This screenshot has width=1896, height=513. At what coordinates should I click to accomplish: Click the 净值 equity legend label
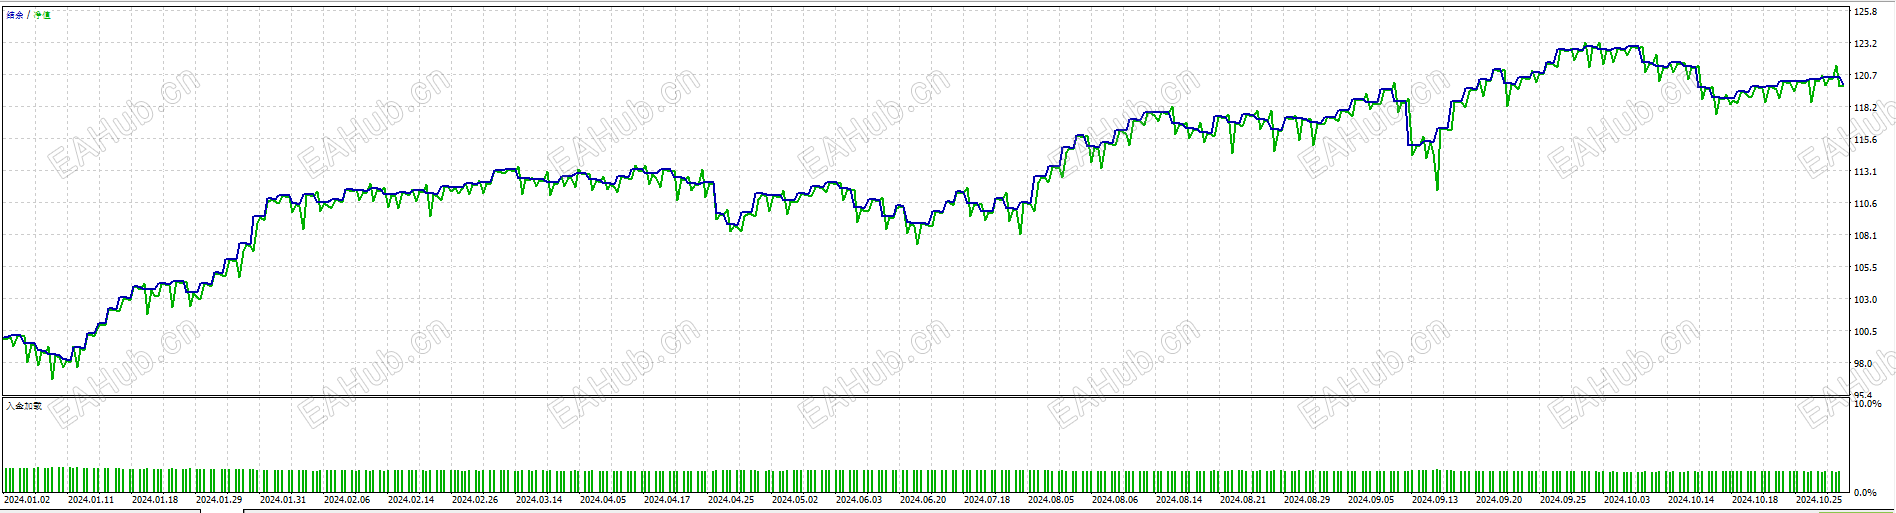point(42,15)
